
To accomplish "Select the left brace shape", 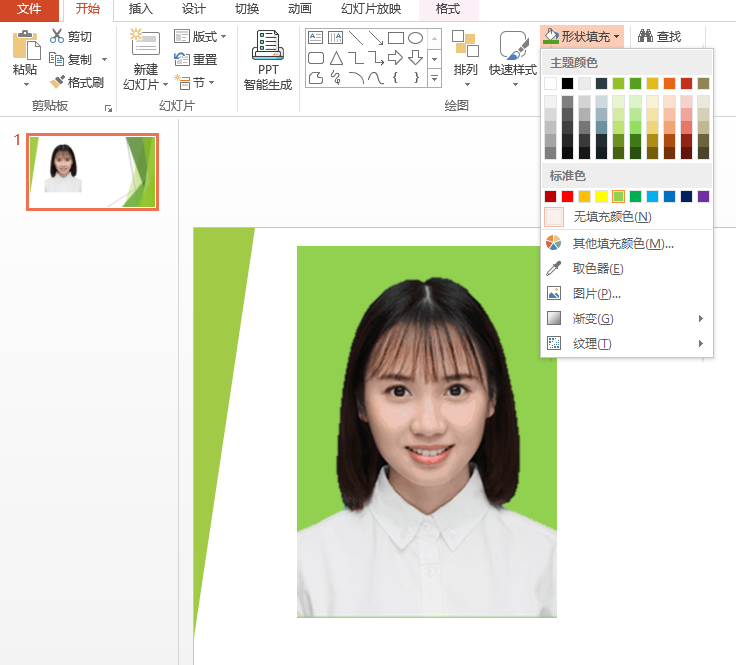I will (395, 77).
